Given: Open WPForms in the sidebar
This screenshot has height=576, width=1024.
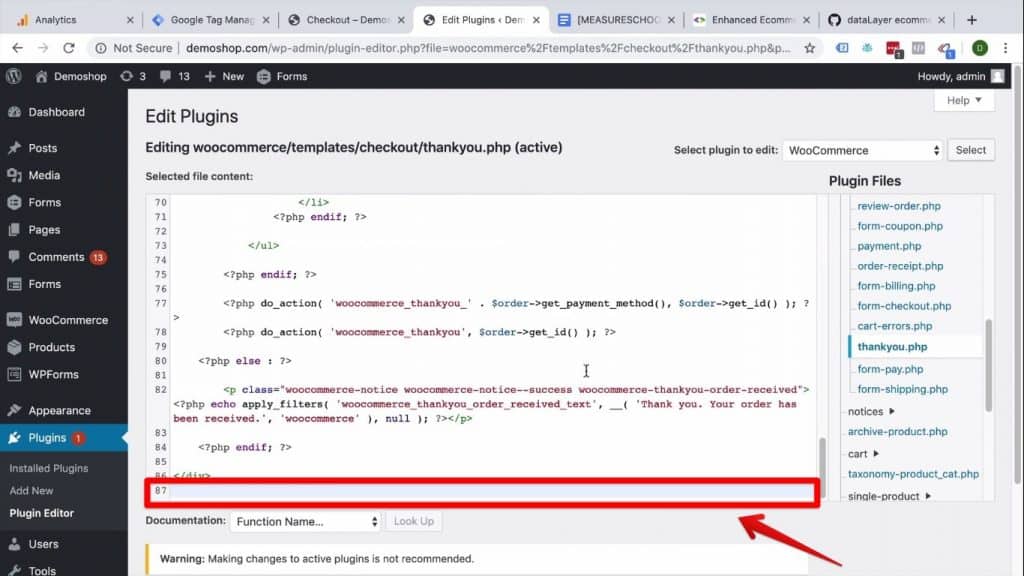Looking at the screenshot, I should pyautogui.click(x=53, y=374).
